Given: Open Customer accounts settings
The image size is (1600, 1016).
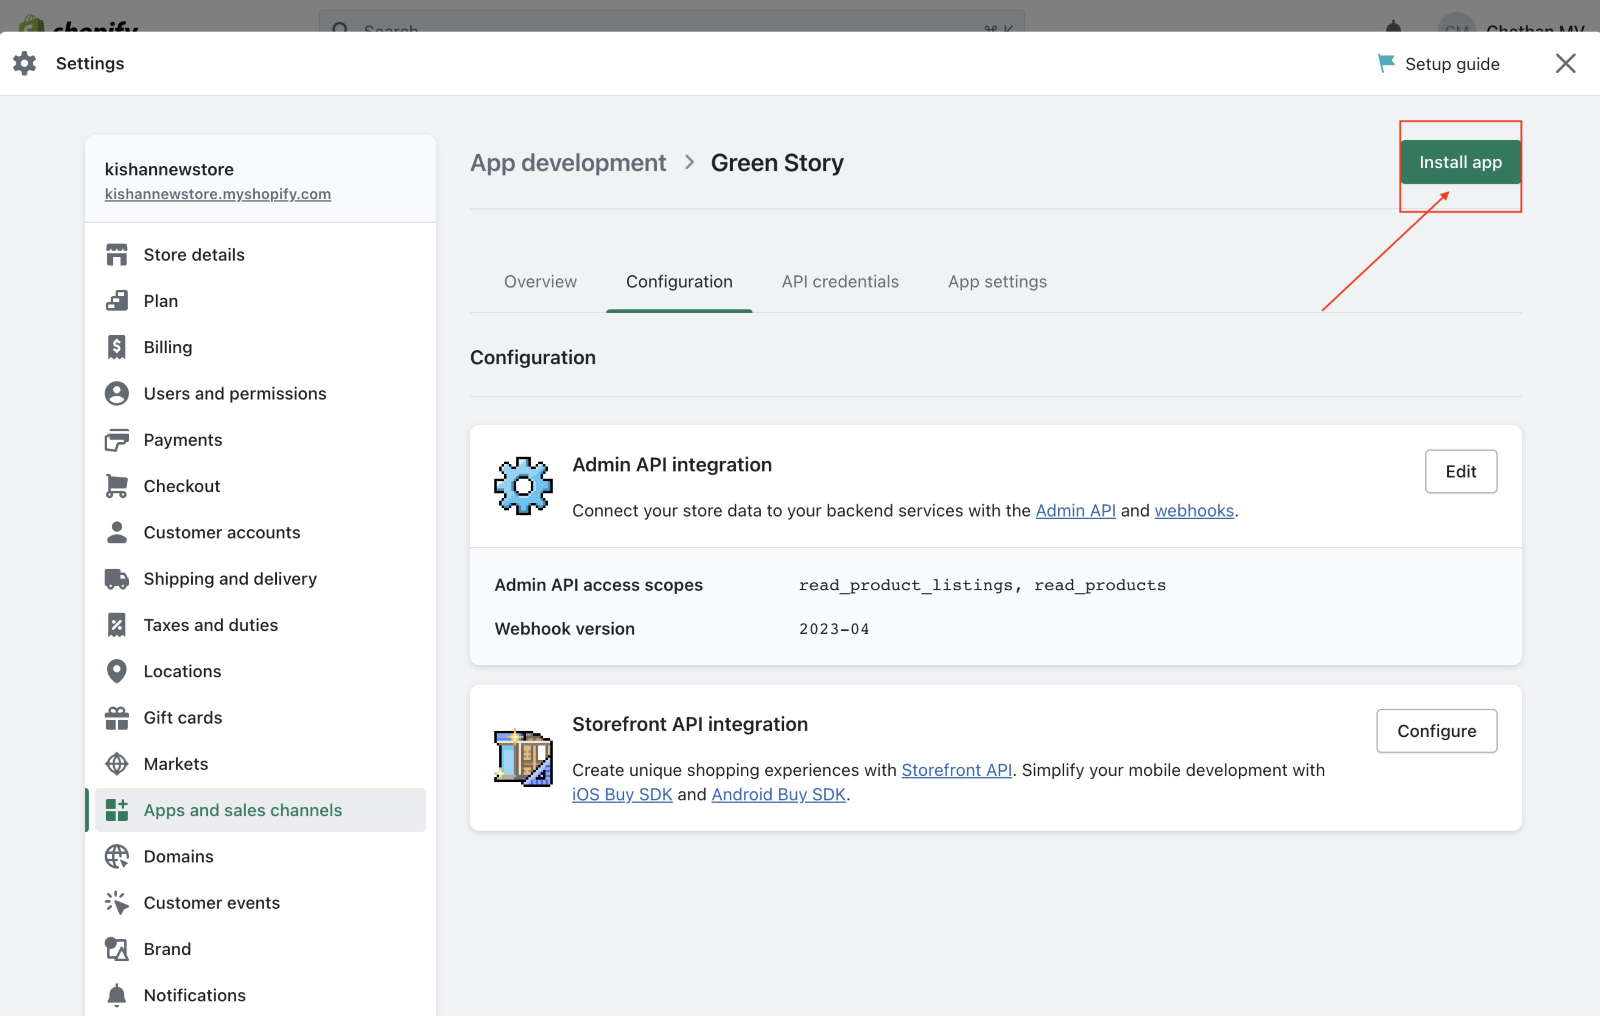Looking at the screenshot, I should 260,532.
